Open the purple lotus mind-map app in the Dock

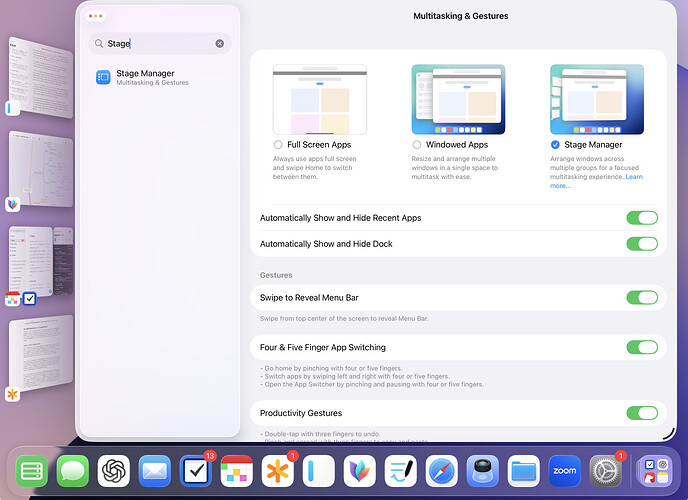click(360, 471)
